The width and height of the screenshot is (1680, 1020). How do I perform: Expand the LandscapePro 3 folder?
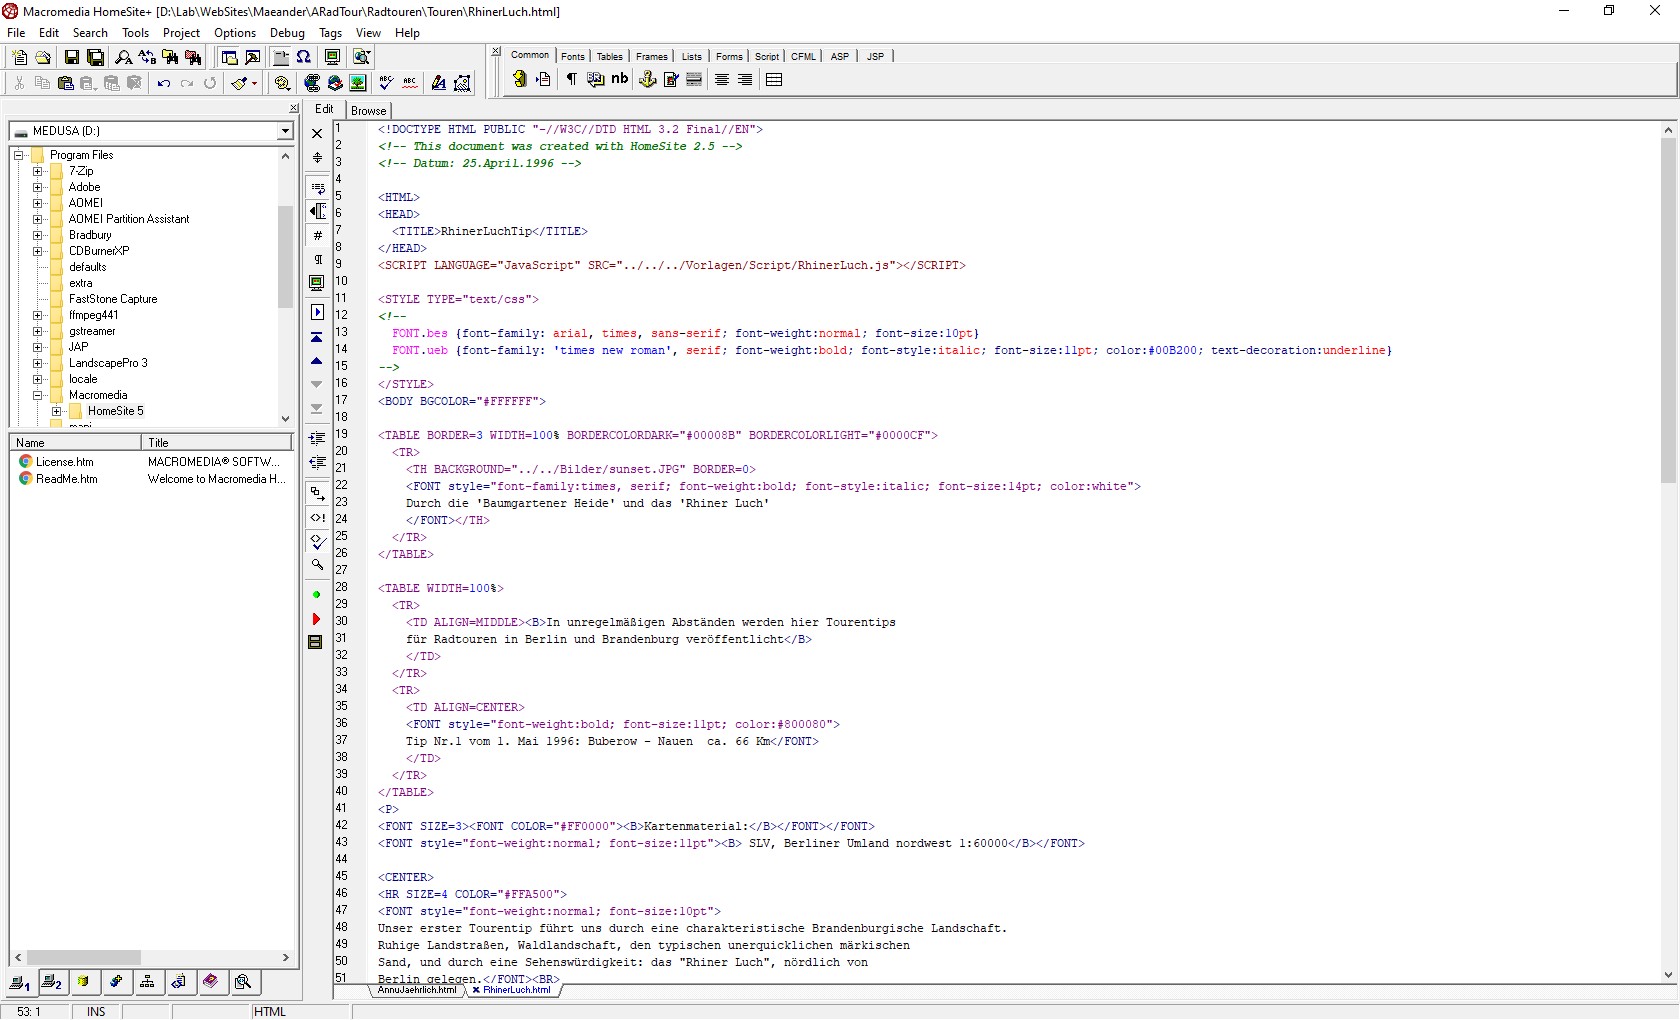click(x=38, y=363)
